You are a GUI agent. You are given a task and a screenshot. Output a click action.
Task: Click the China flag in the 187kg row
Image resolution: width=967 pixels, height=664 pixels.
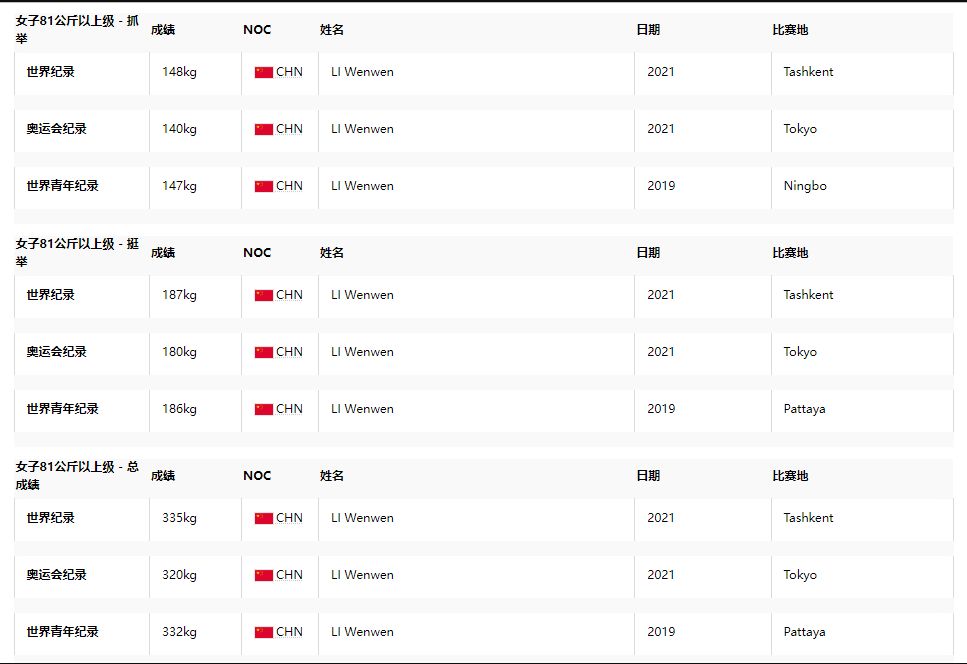[x=263, y=295]
